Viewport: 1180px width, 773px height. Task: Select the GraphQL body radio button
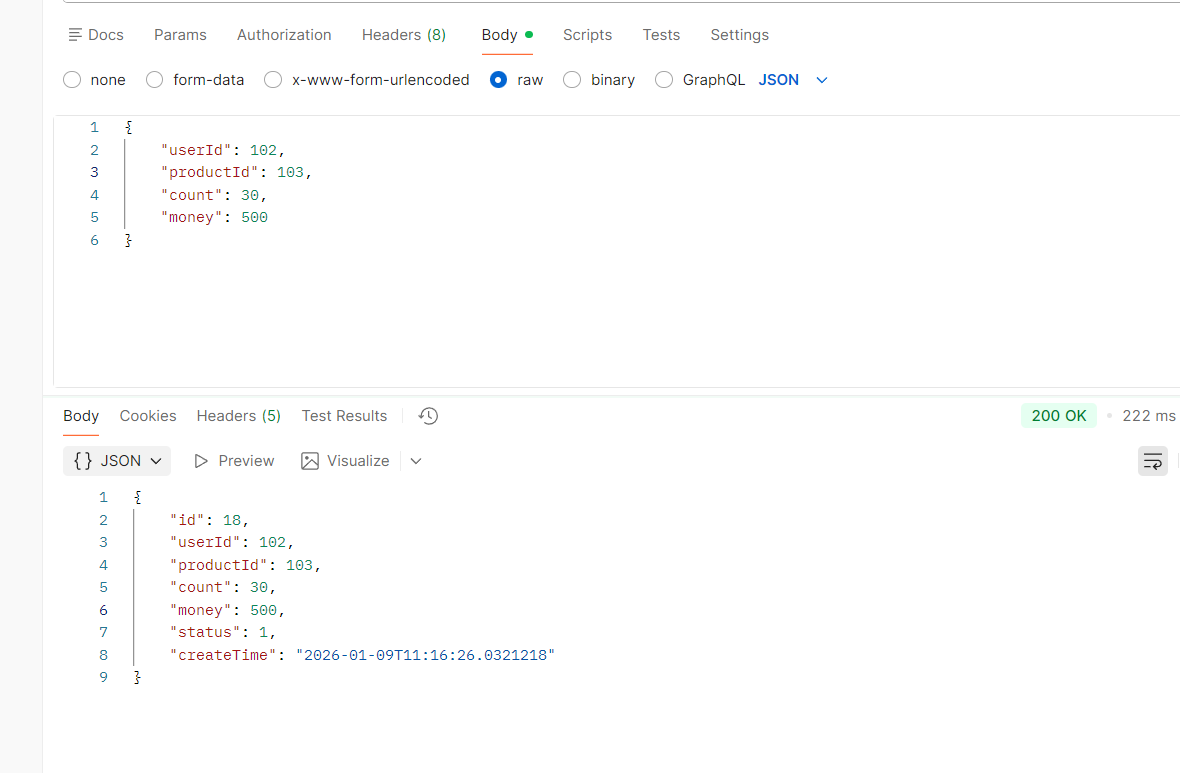coord(664,80)
